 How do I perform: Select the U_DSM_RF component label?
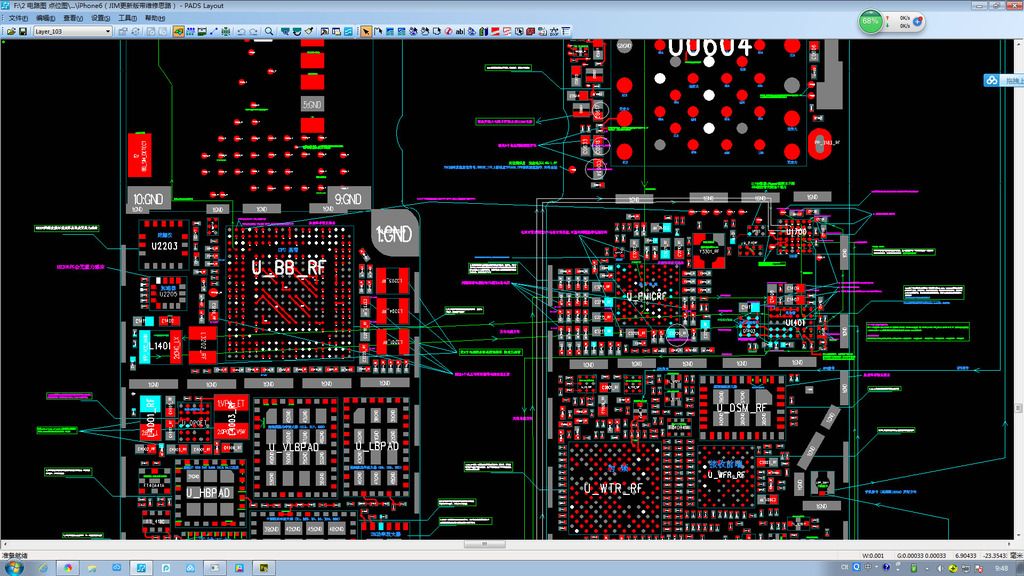(x=742, y=408)
